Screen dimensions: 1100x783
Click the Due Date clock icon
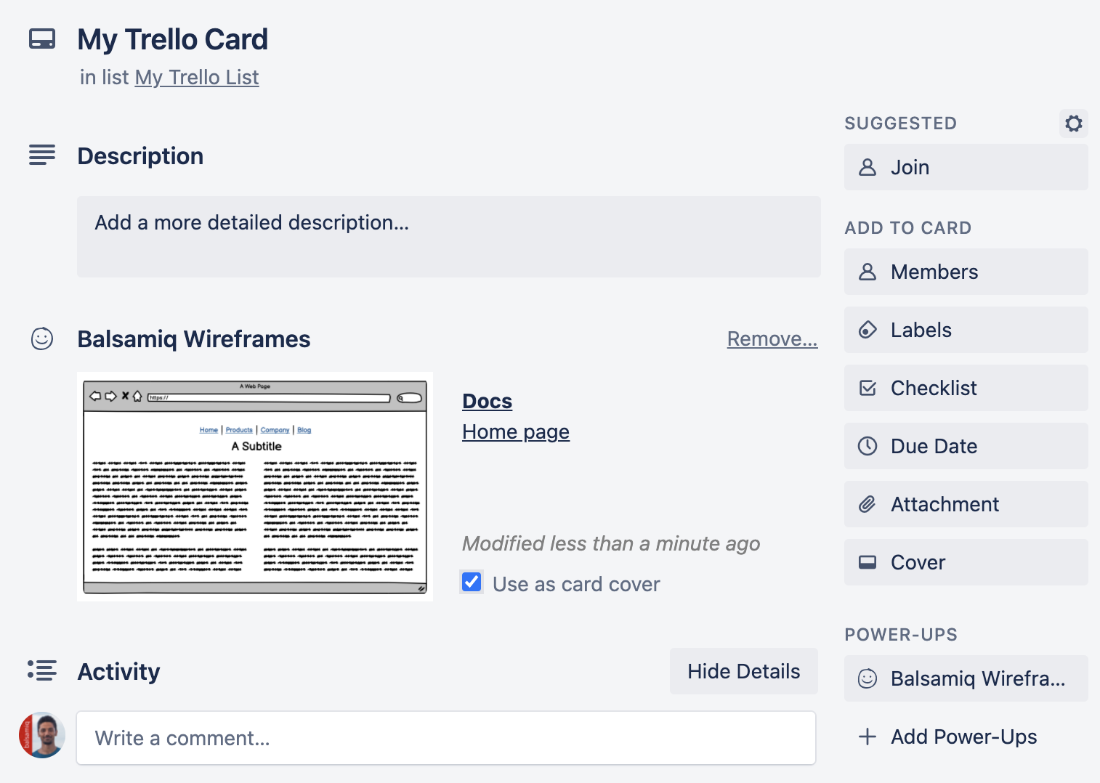tap(868, 446)
